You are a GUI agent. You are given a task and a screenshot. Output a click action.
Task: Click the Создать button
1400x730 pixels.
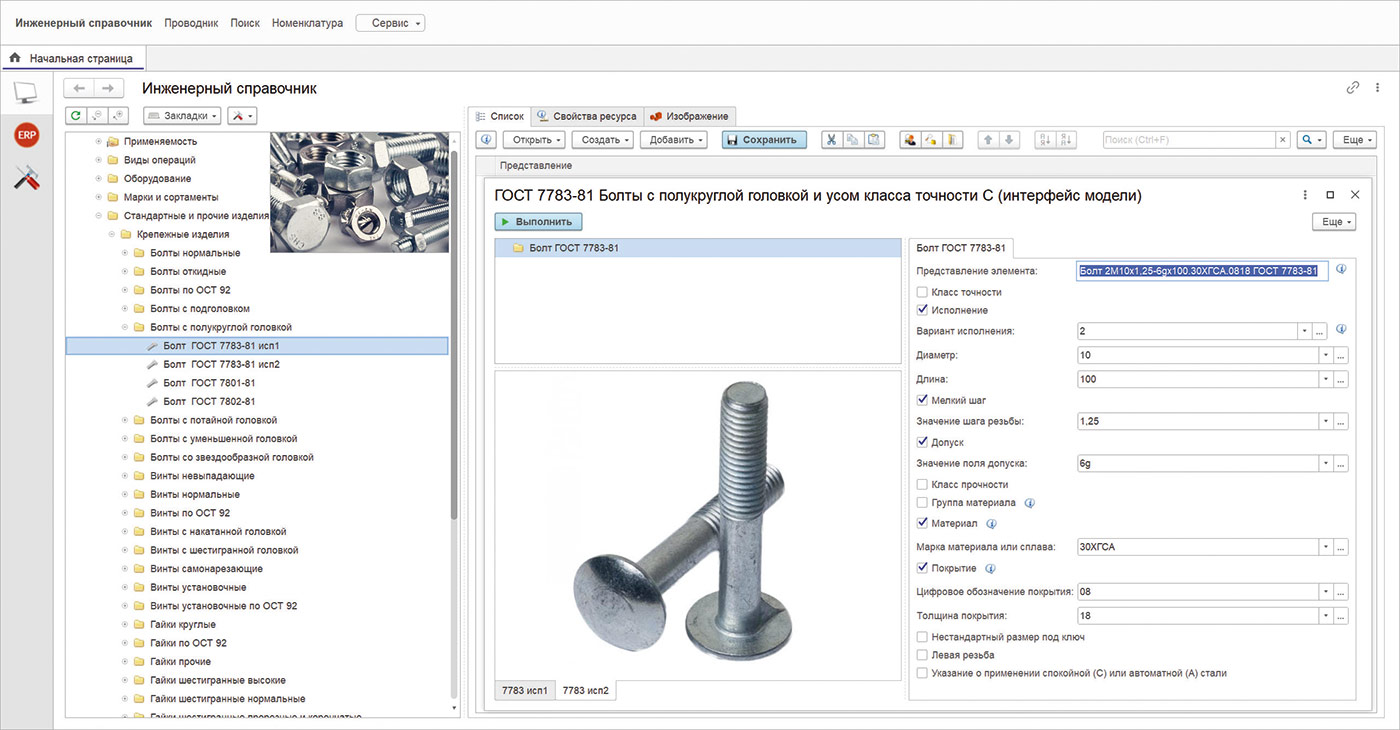tap(603, 140)
